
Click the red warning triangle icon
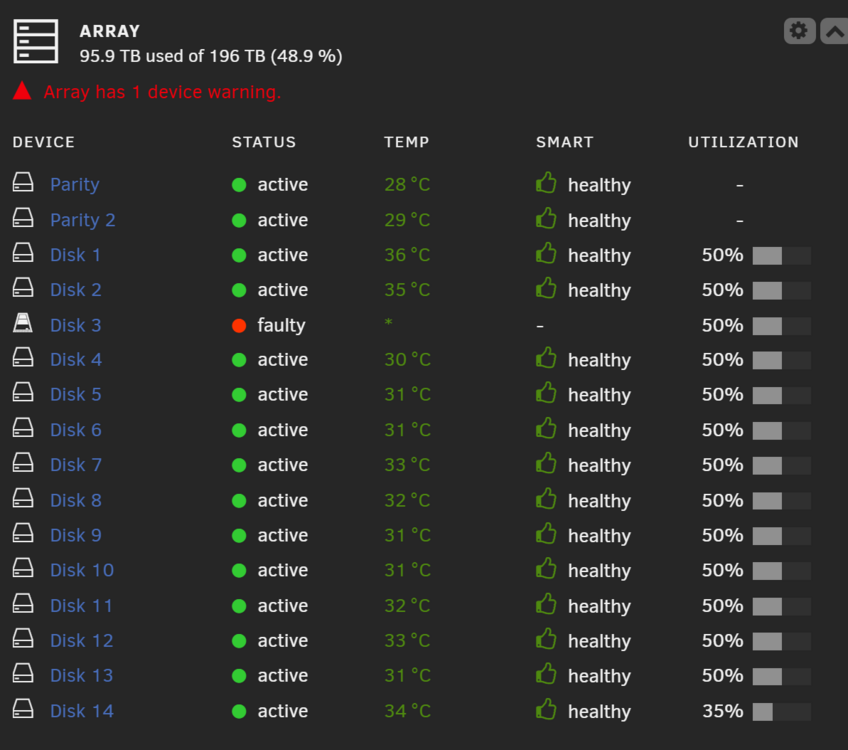[22, 91]
